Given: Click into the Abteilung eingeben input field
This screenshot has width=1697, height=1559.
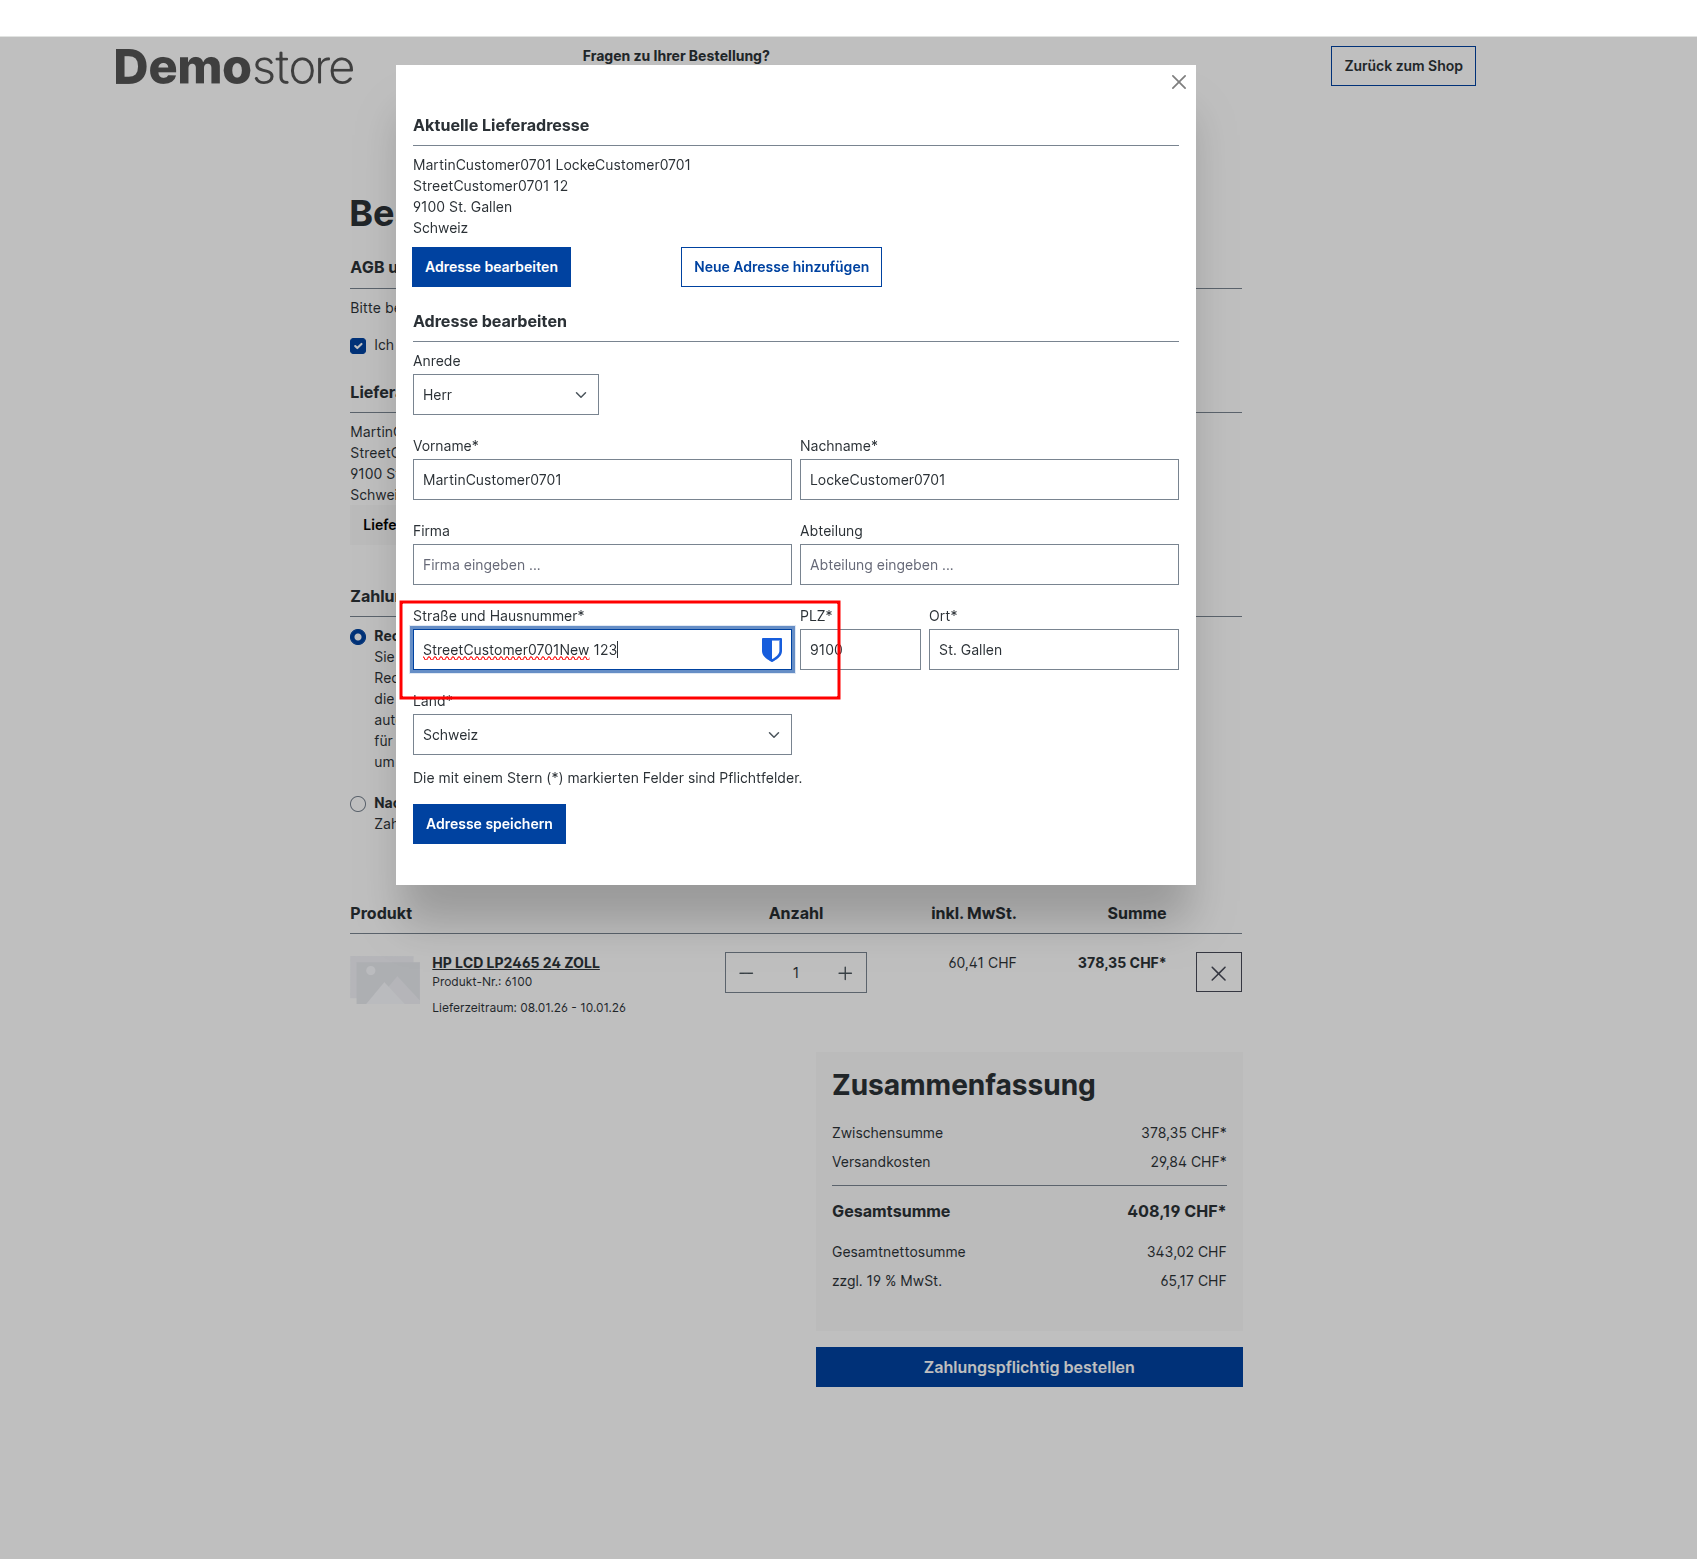Looking at the screenshot, I should (x=988, y=564).
